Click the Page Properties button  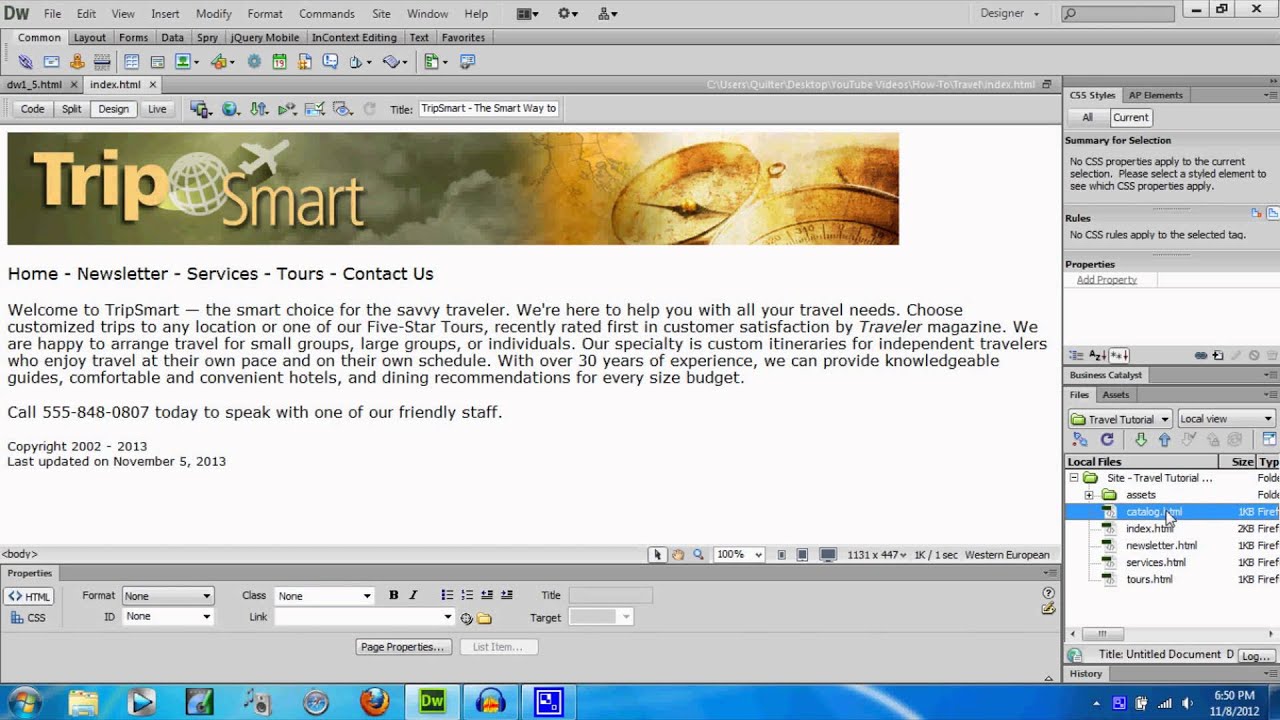[x=402, y=647]
